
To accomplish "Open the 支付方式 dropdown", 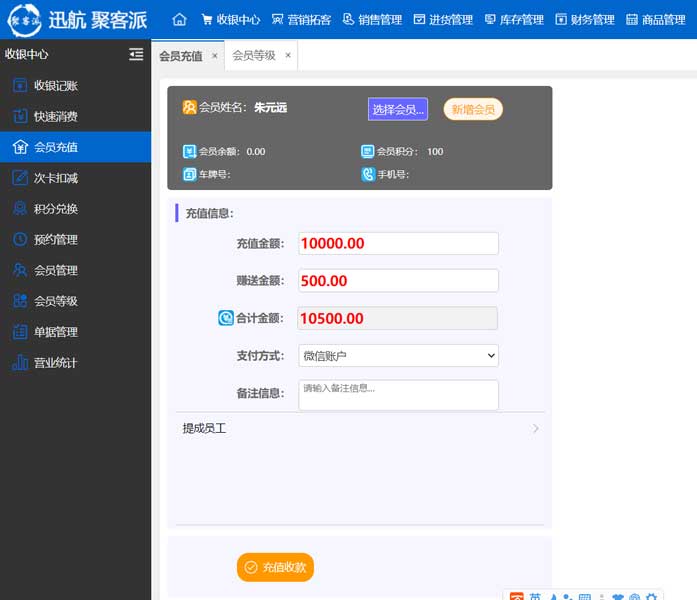I will 398,356.
